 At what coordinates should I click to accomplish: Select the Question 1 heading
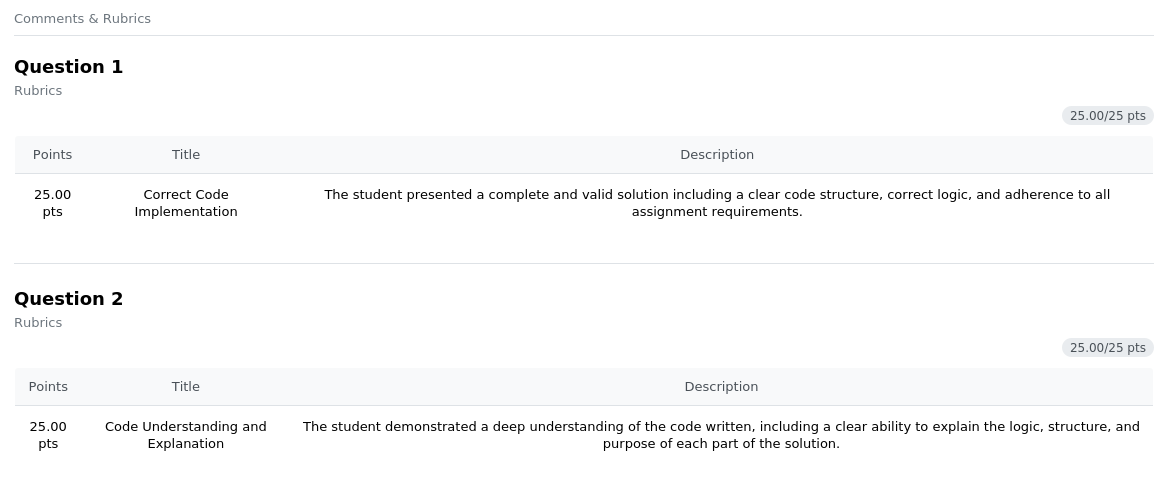(x=68, y=67)
